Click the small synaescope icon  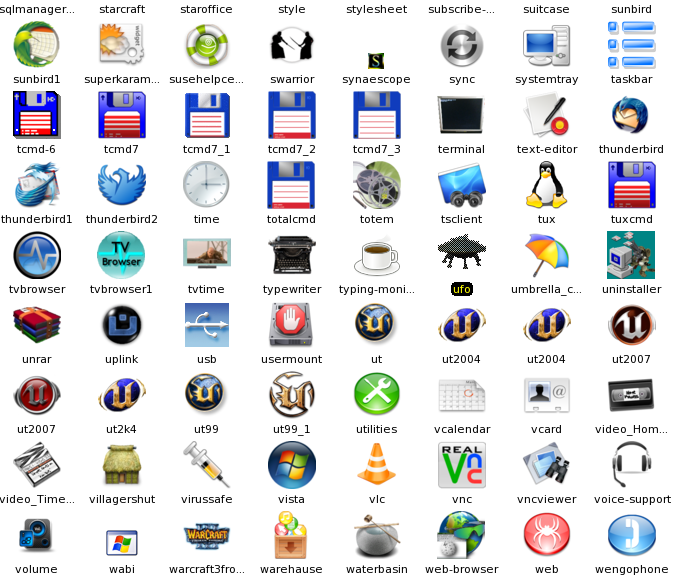click(376, 61)
